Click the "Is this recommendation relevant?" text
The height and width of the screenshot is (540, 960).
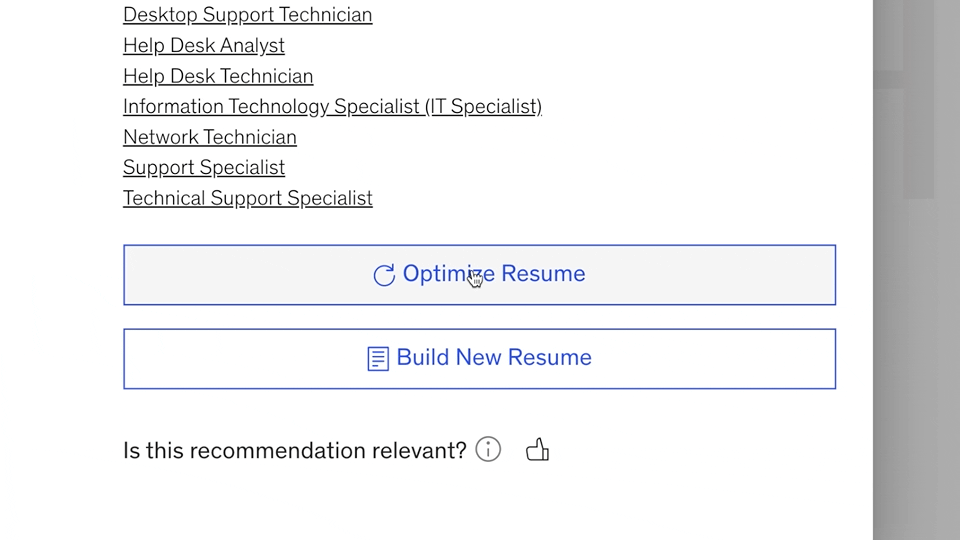295,451
